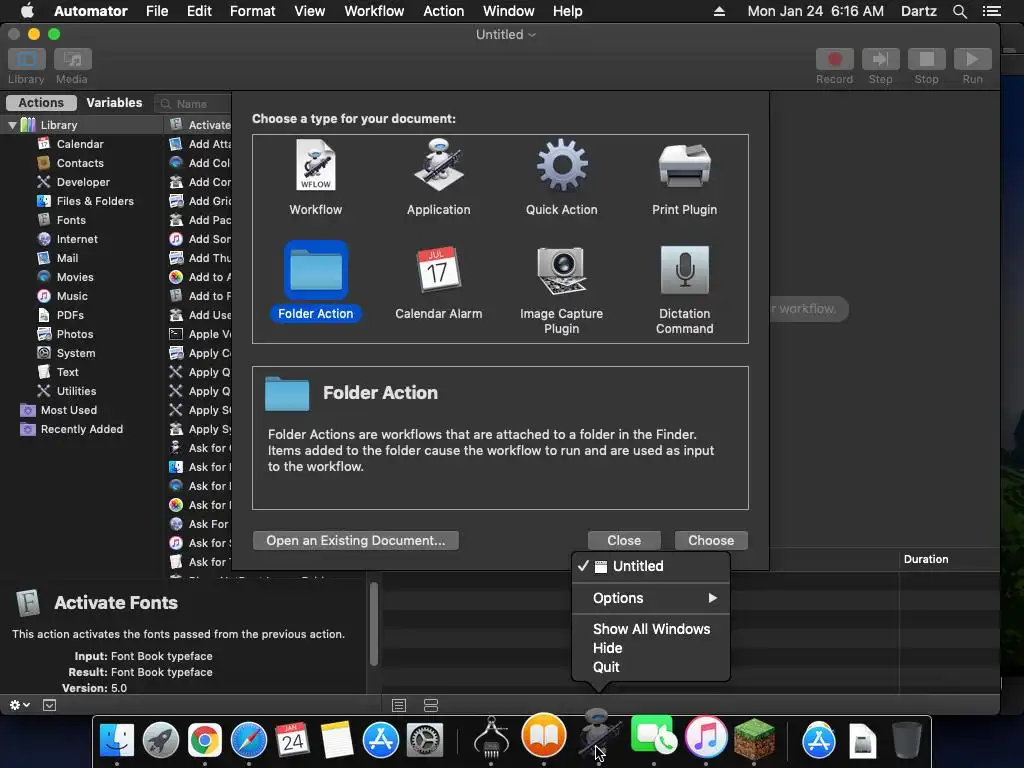Click the Record toolbar button
This screenshot has width=1024, height=768.
tap(835, 60)
